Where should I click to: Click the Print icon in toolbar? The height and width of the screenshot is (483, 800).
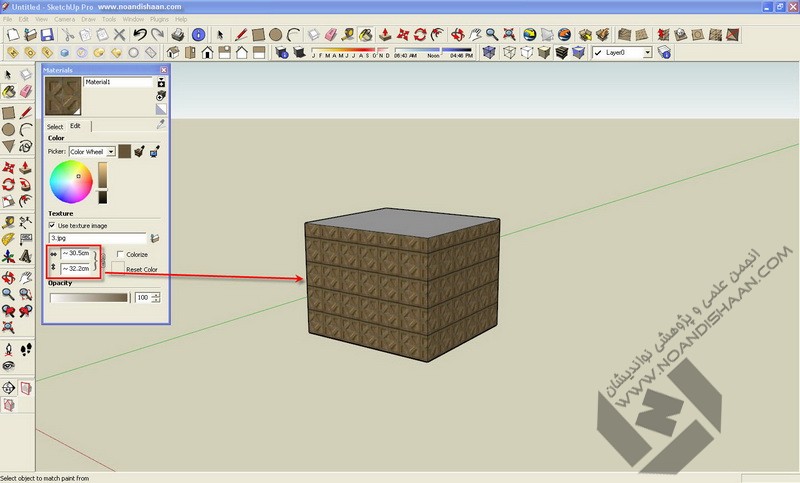(x=177, y=35)
